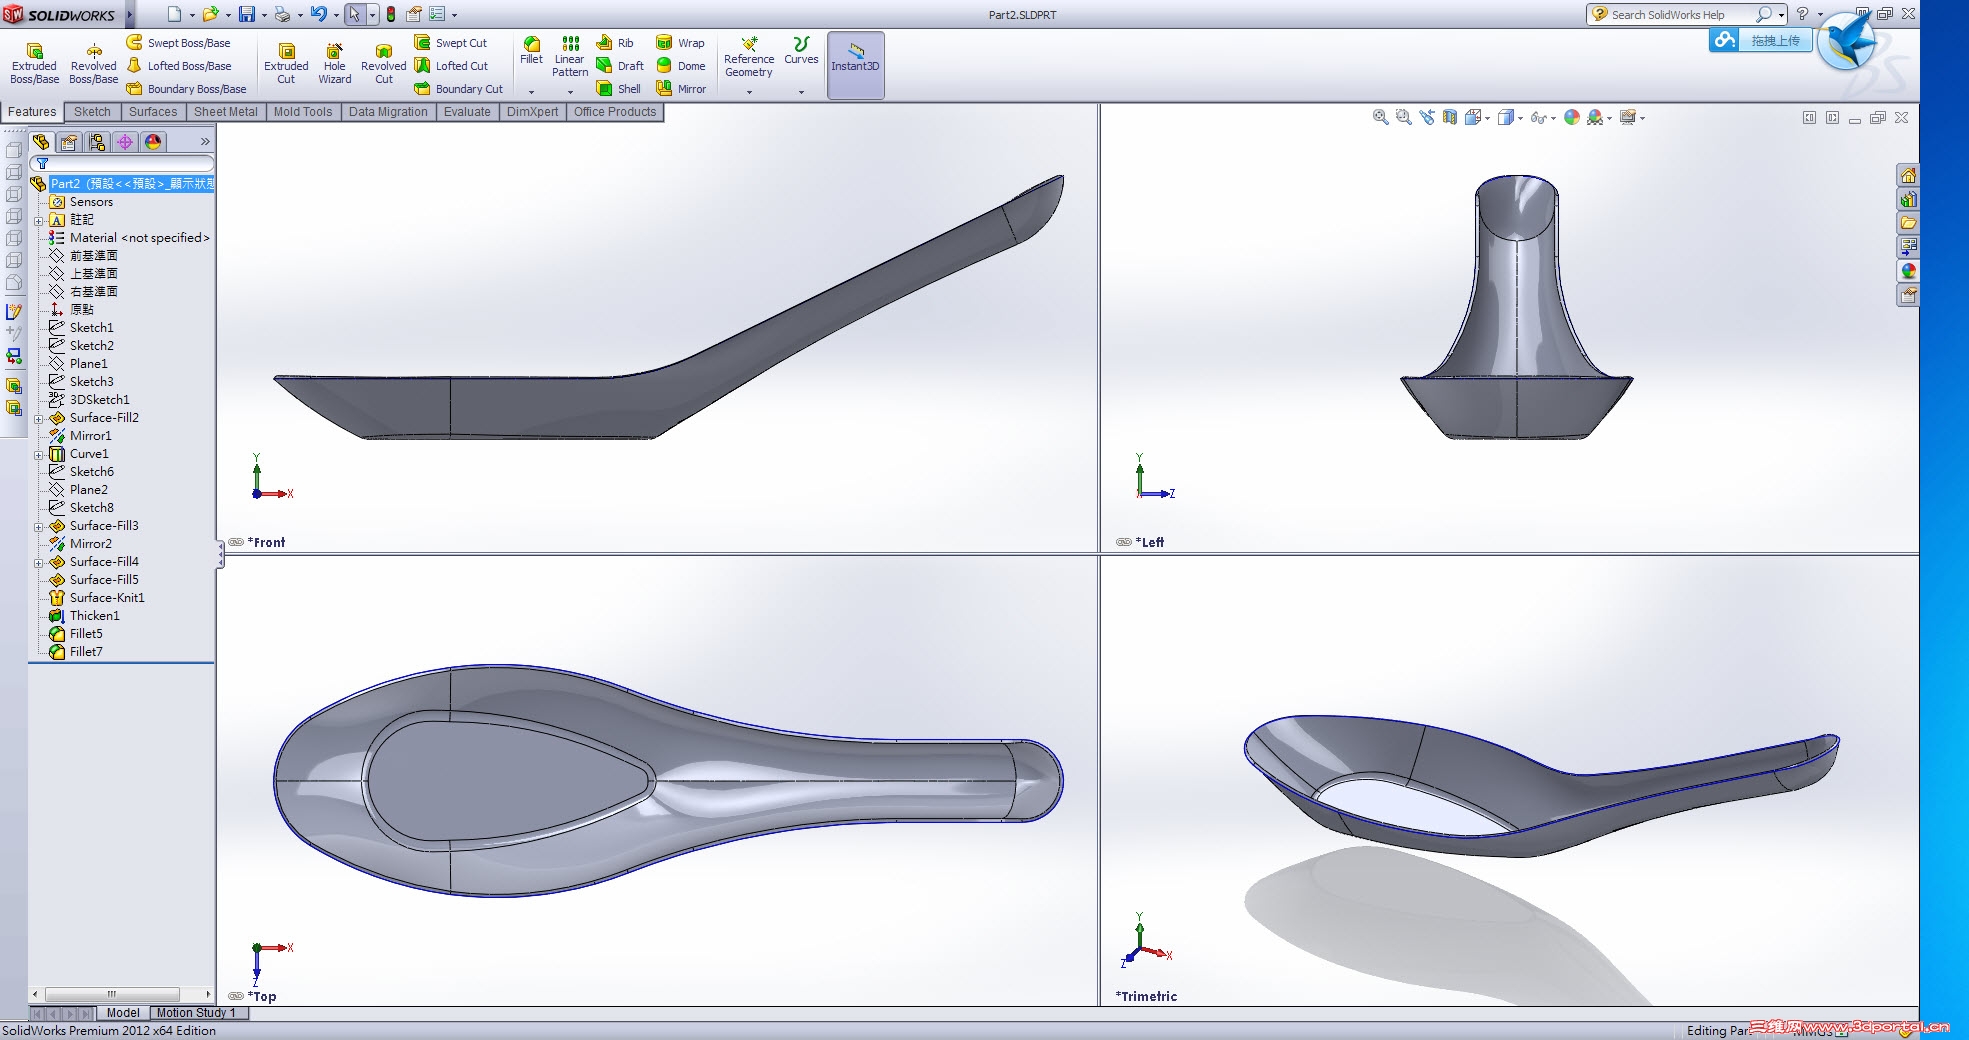Screen dimensions: 1969x1040
Task: Switch to the Surfaces tab
Action: [153, 112]
